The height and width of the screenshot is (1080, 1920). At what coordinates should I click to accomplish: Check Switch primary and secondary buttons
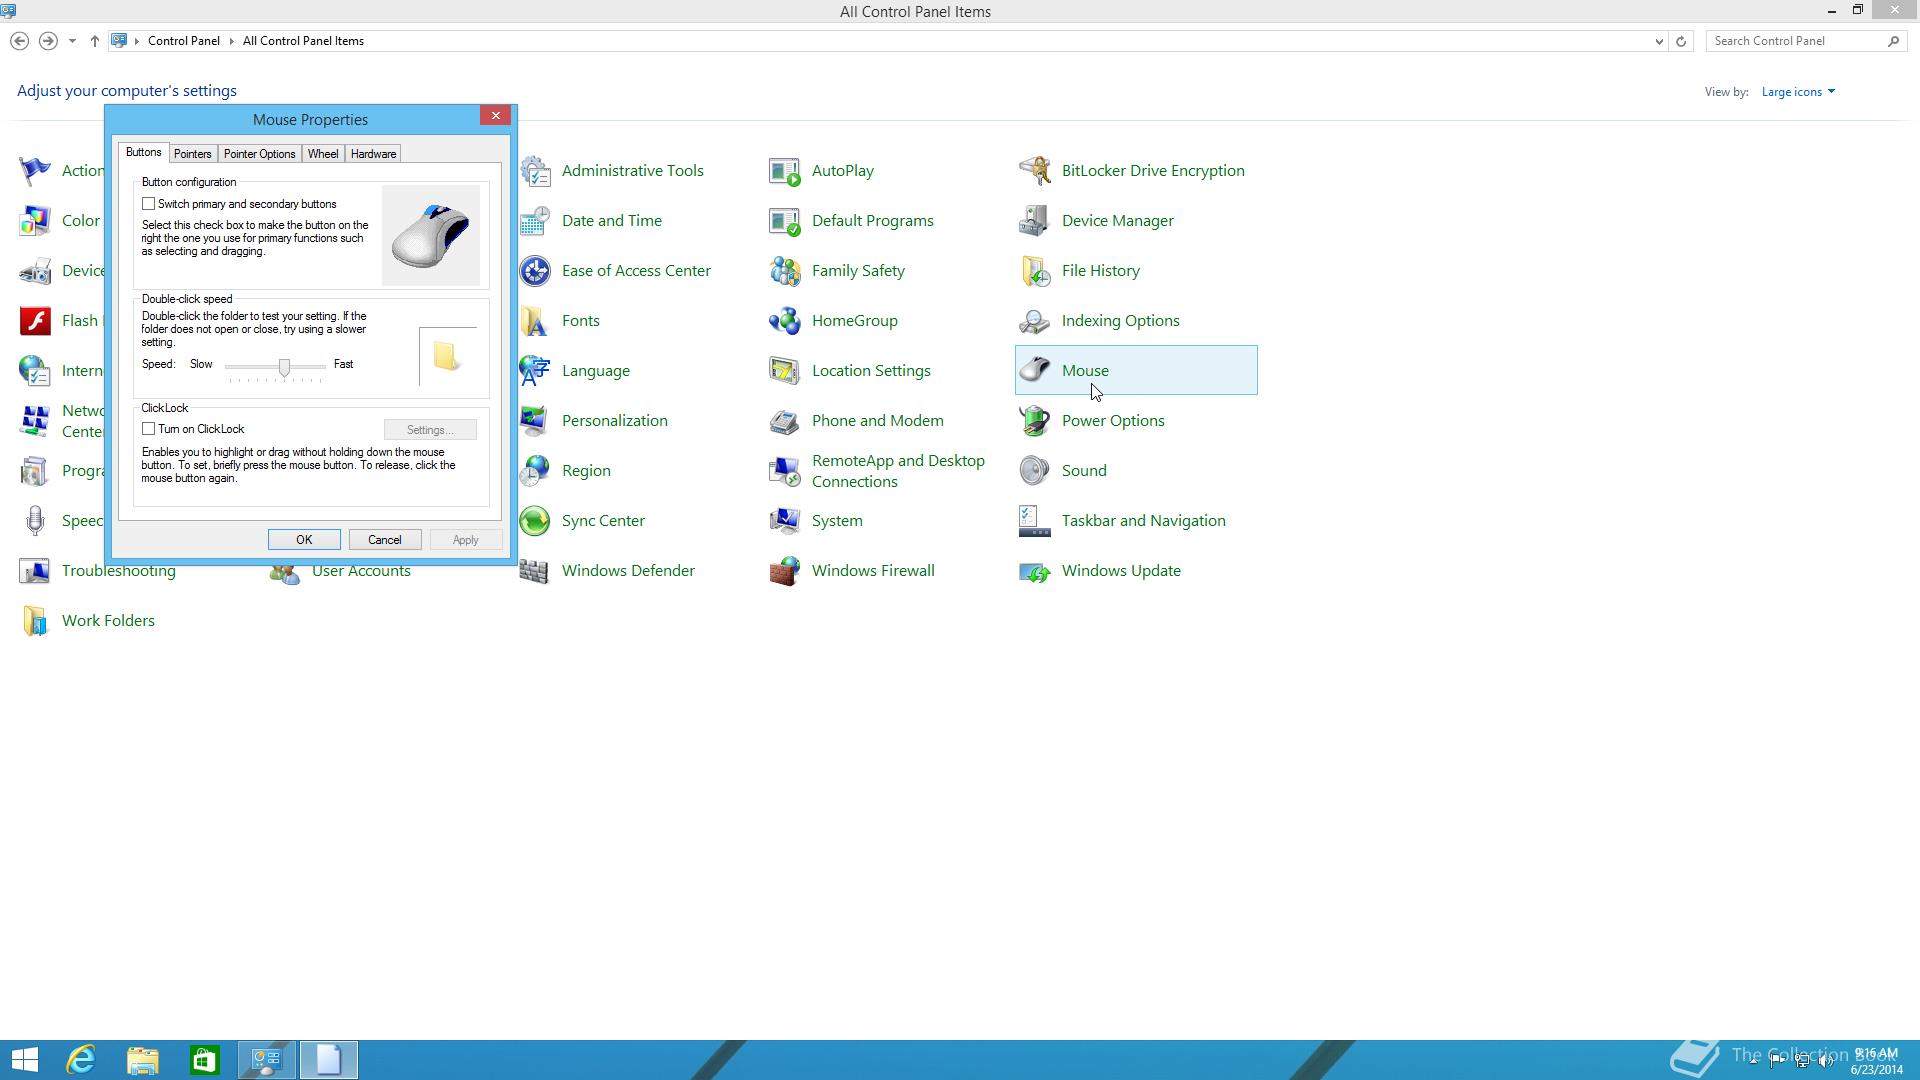[x=149, y=204]
